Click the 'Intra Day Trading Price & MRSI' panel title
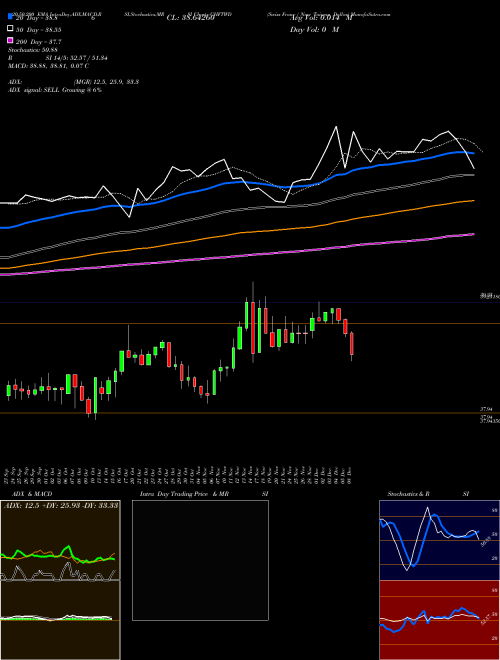 click(x=204, y=494)
